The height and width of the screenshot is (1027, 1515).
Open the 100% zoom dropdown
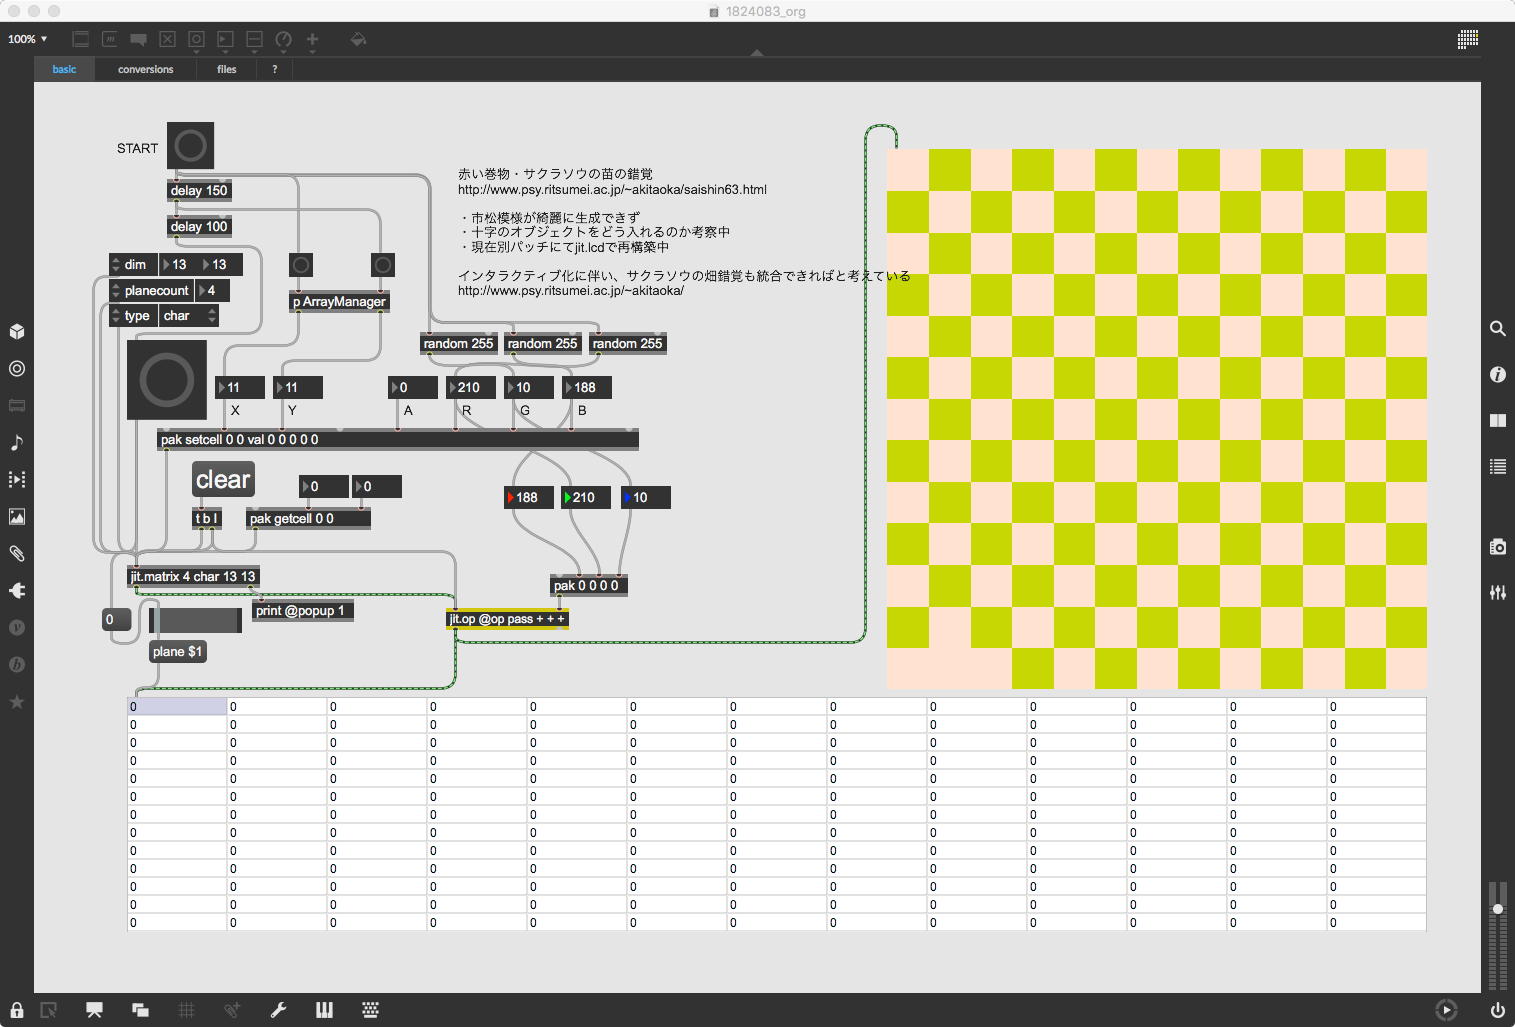click(x=28, y=39)
